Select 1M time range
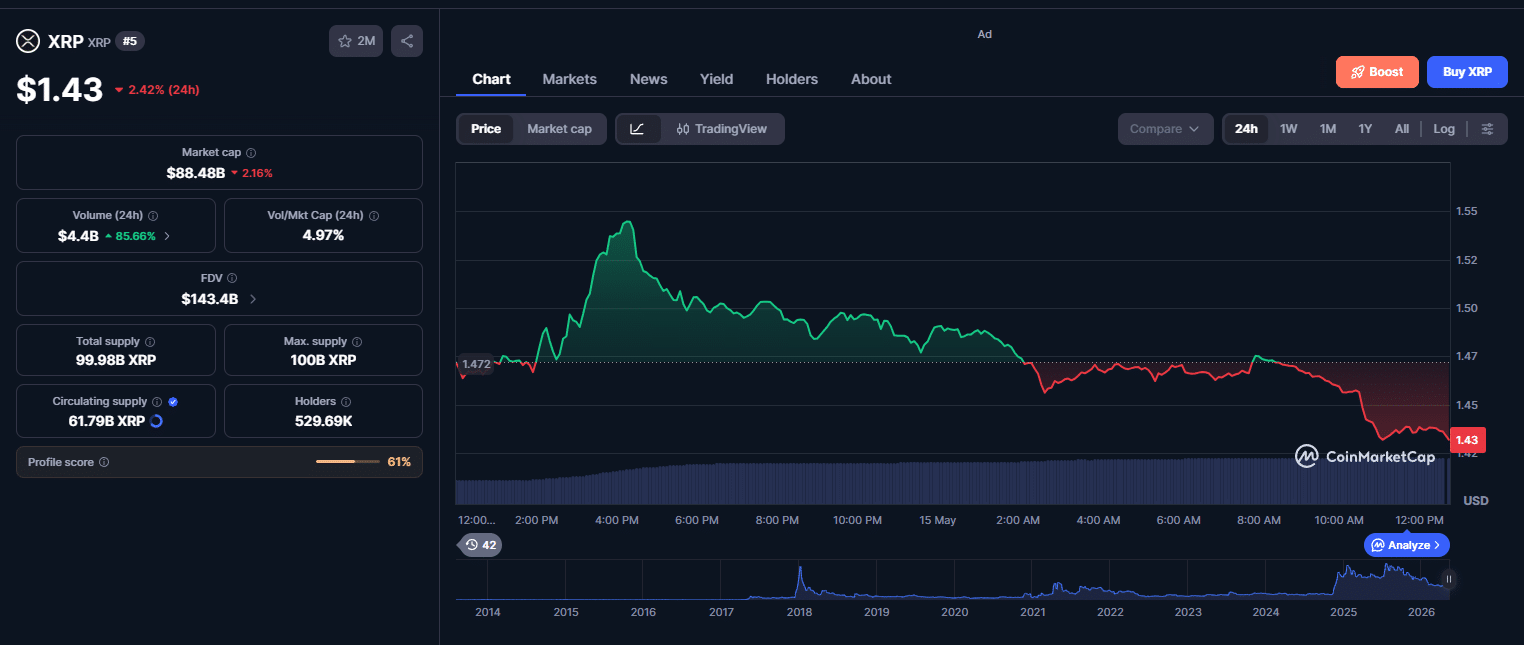 (1328, 129)
